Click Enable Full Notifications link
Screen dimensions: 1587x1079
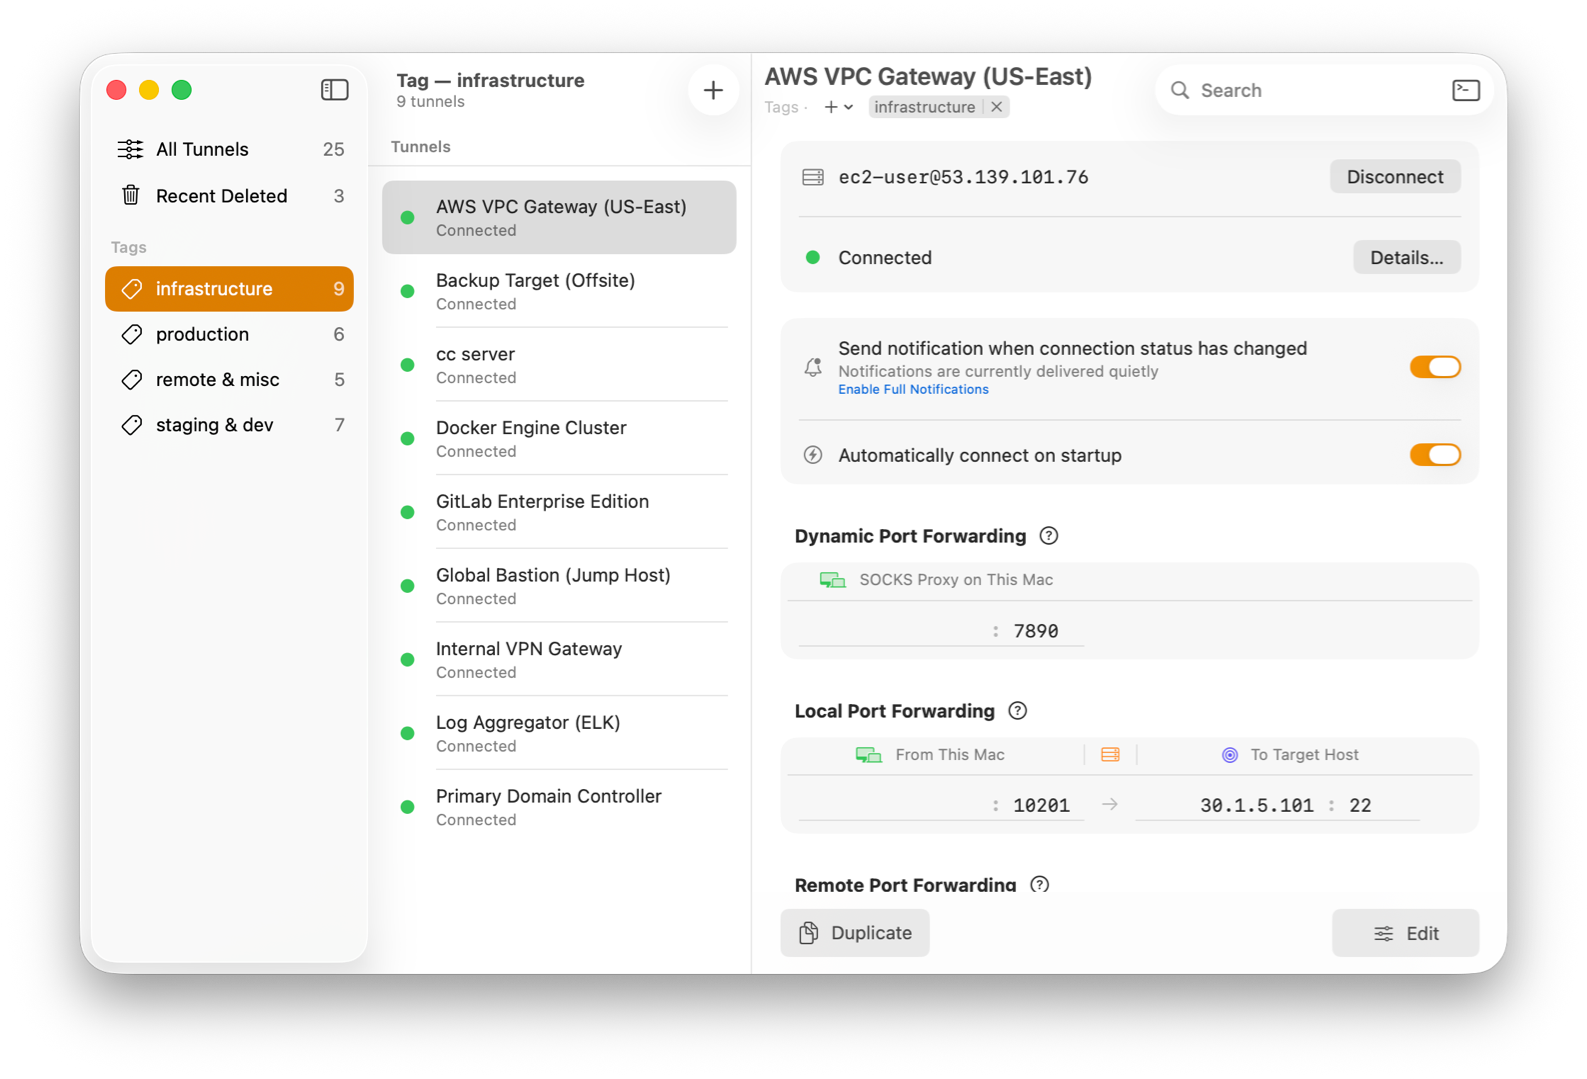(913, 390)
